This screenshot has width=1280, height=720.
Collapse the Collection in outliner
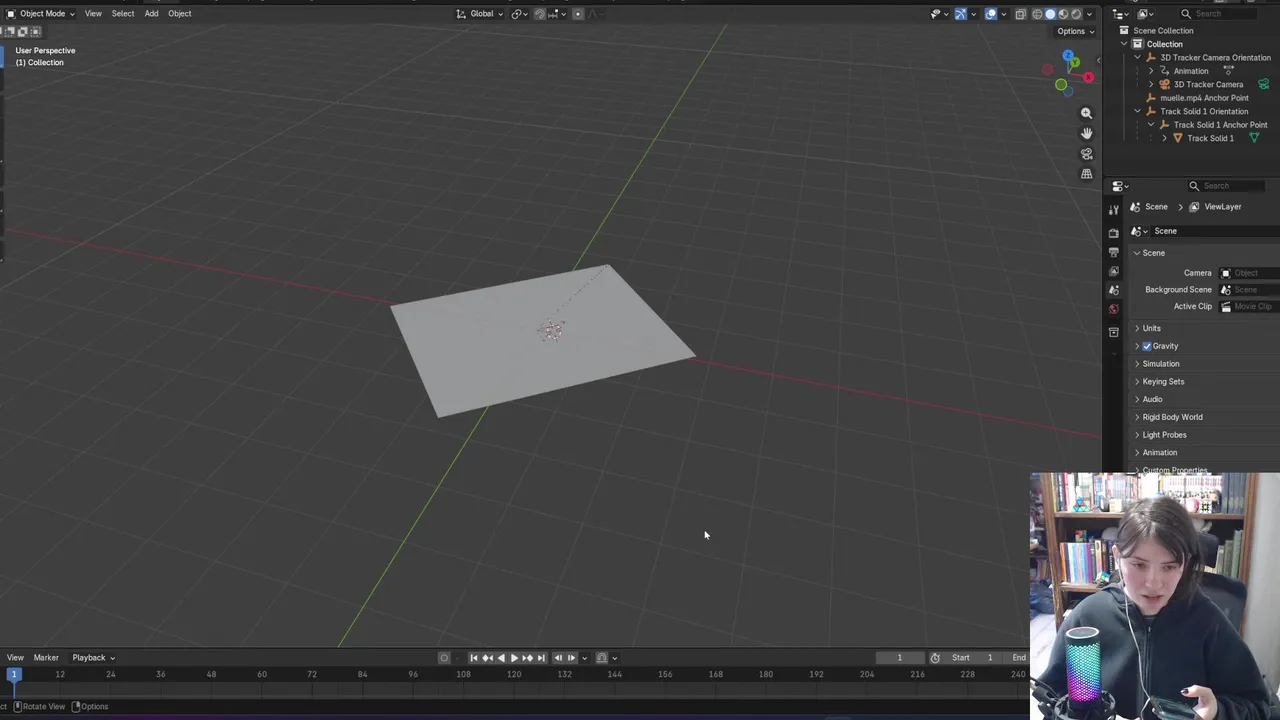(1125, 44)
